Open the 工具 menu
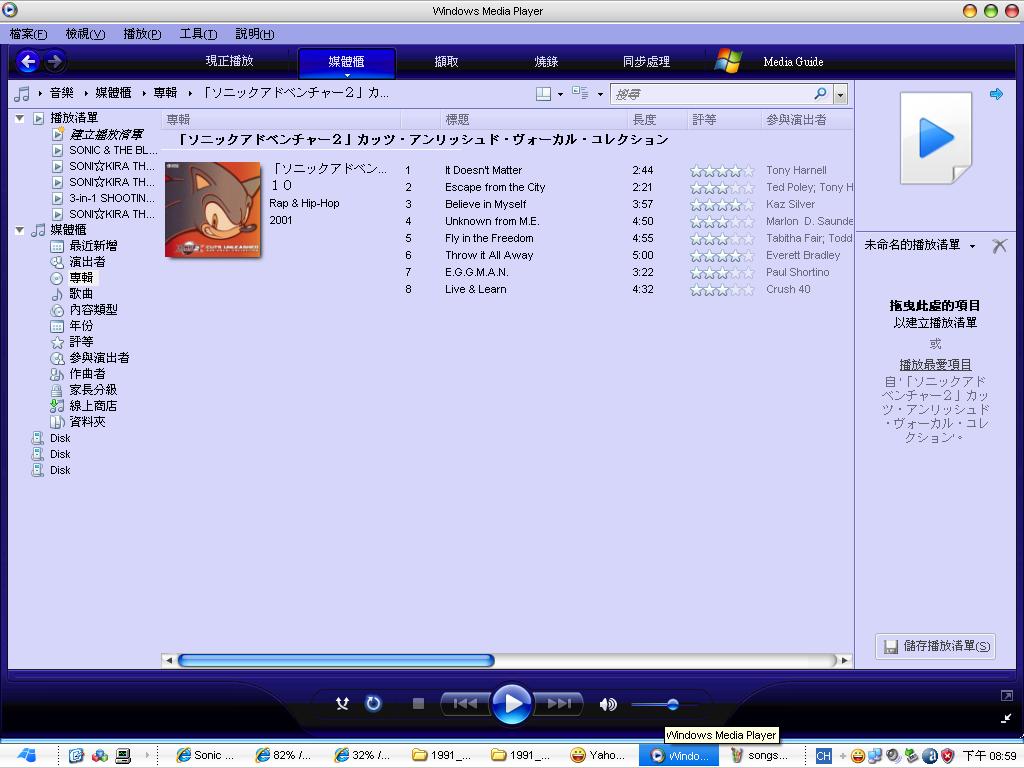1024x768 pixels. pyautogui.click(x=197, y=34)
